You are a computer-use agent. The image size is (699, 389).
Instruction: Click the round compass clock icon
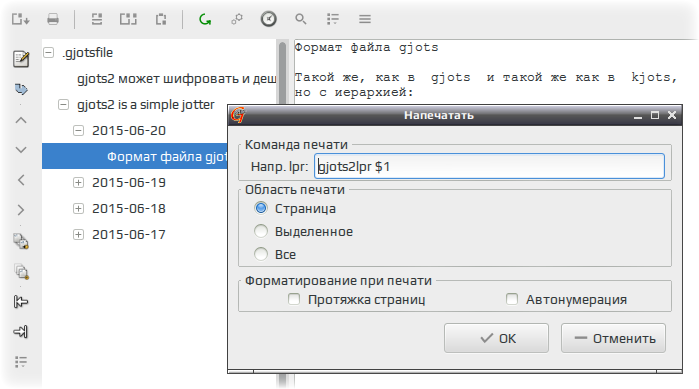coord(268,19)
